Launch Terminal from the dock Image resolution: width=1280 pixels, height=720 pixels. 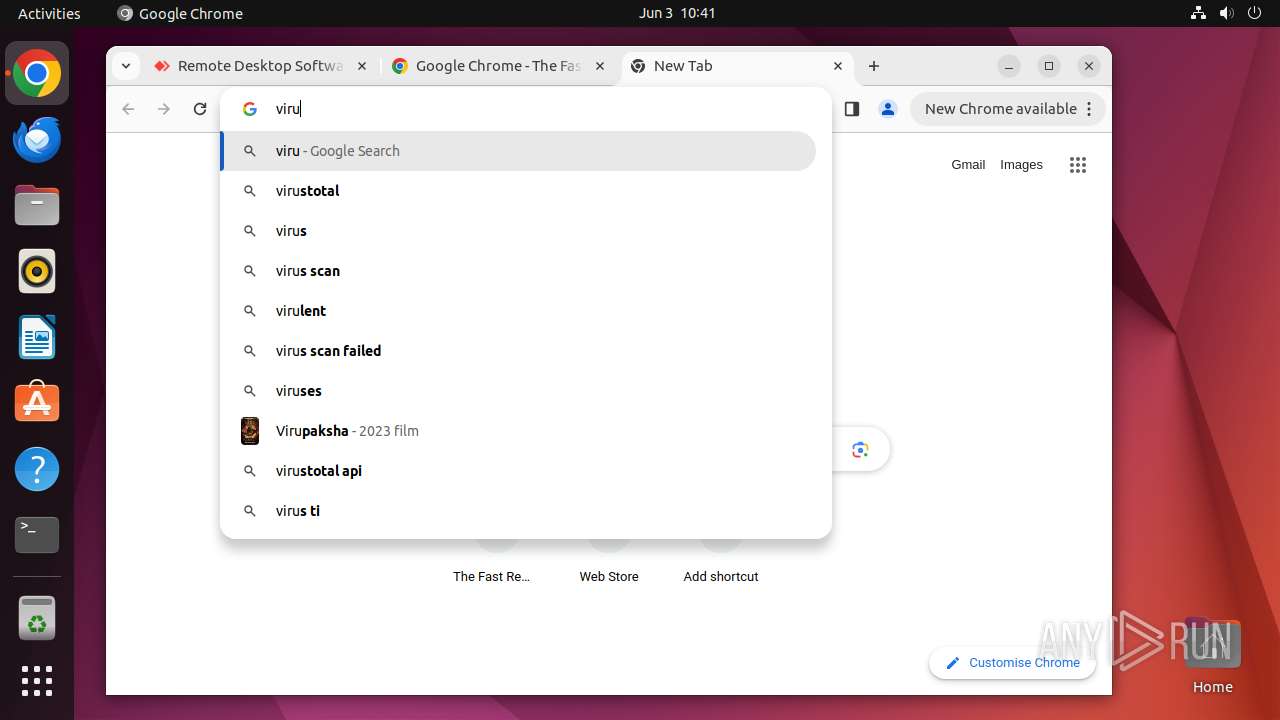point(37,535)
